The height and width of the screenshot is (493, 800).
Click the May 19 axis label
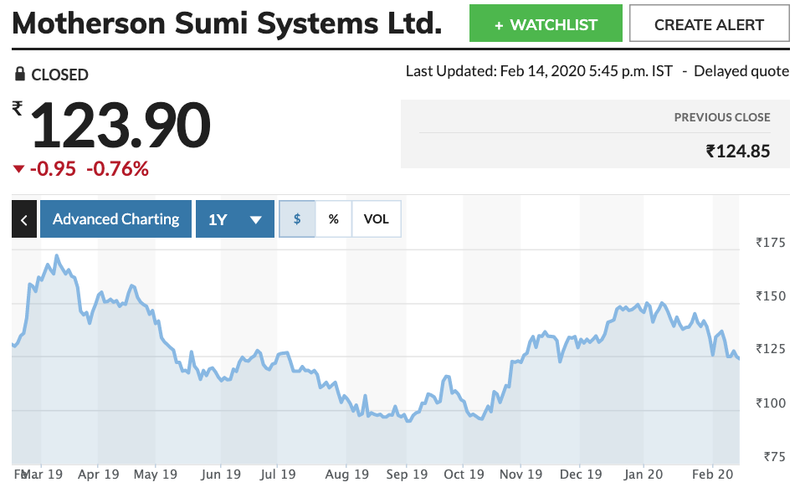pos(155,474)
